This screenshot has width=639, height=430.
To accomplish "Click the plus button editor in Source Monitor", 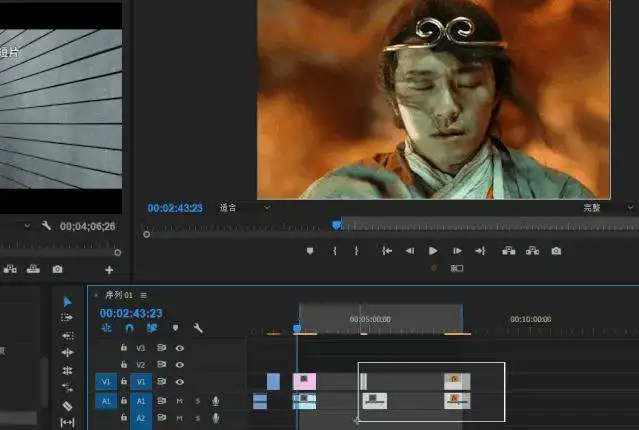I will (x=109, y=270).
